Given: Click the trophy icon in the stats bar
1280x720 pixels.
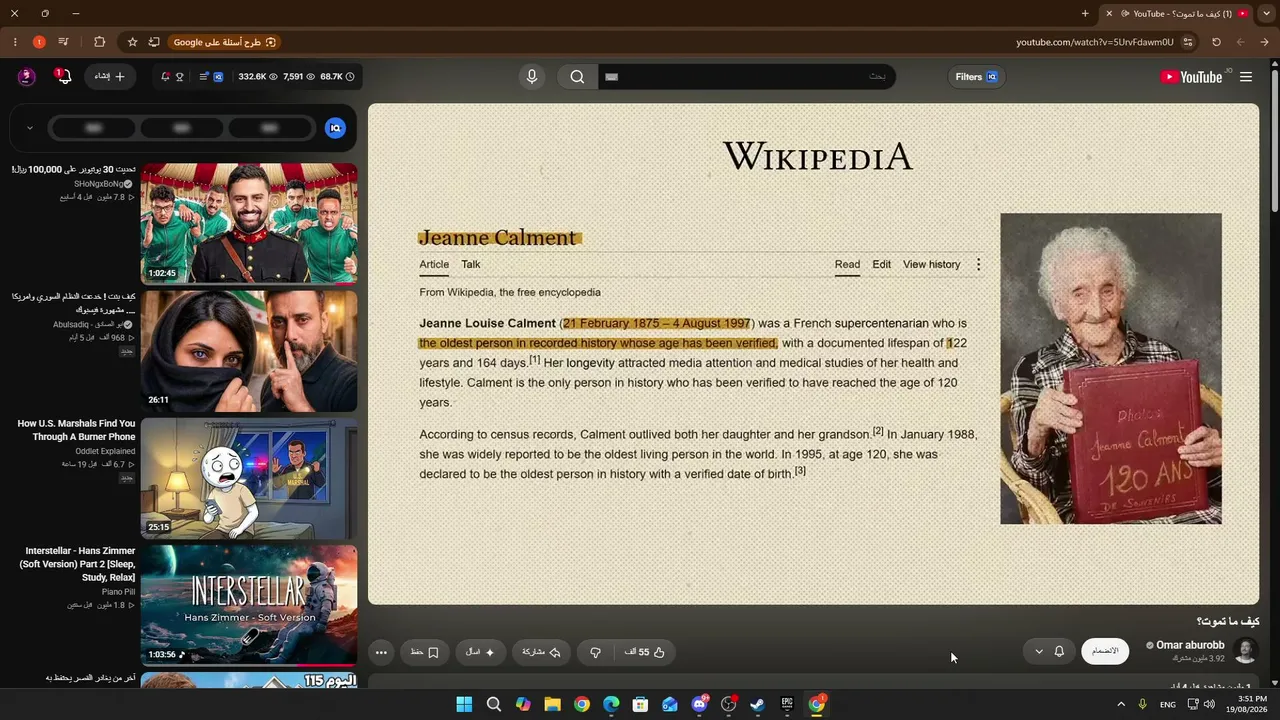Looking at the screenshot, I should 180,77.
